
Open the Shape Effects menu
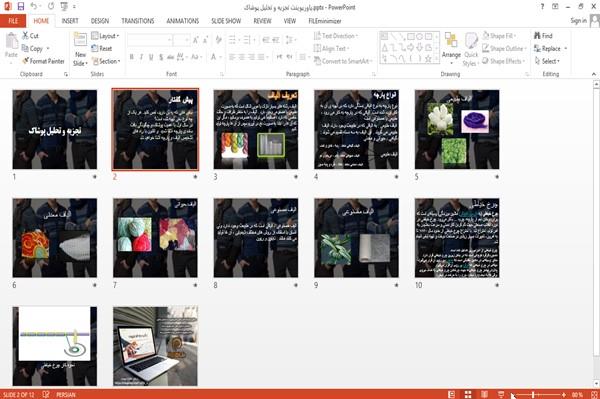point(504,61)
